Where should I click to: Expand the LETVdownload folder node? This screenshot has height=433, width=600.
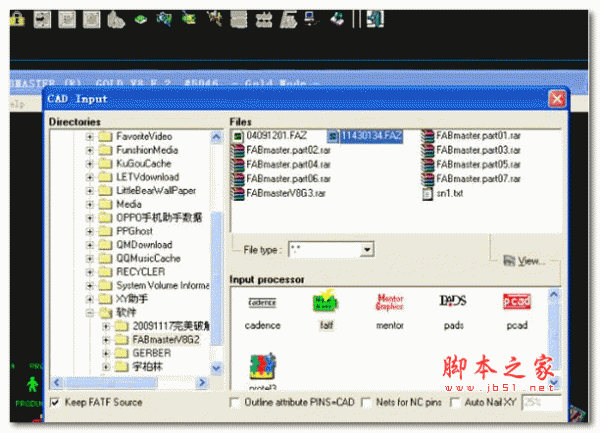[90, 177]
